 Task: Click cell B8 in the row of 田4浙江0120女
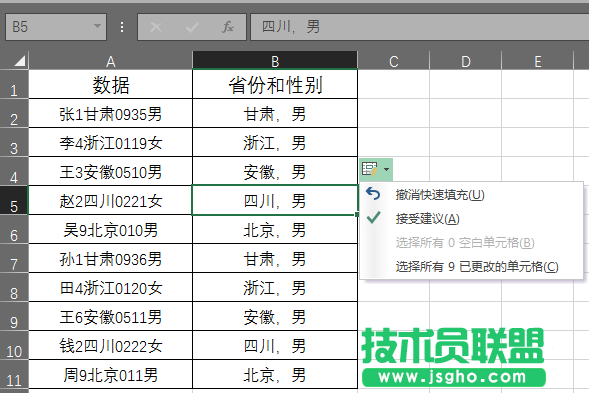pyautogui.click(x=275, y=287)
